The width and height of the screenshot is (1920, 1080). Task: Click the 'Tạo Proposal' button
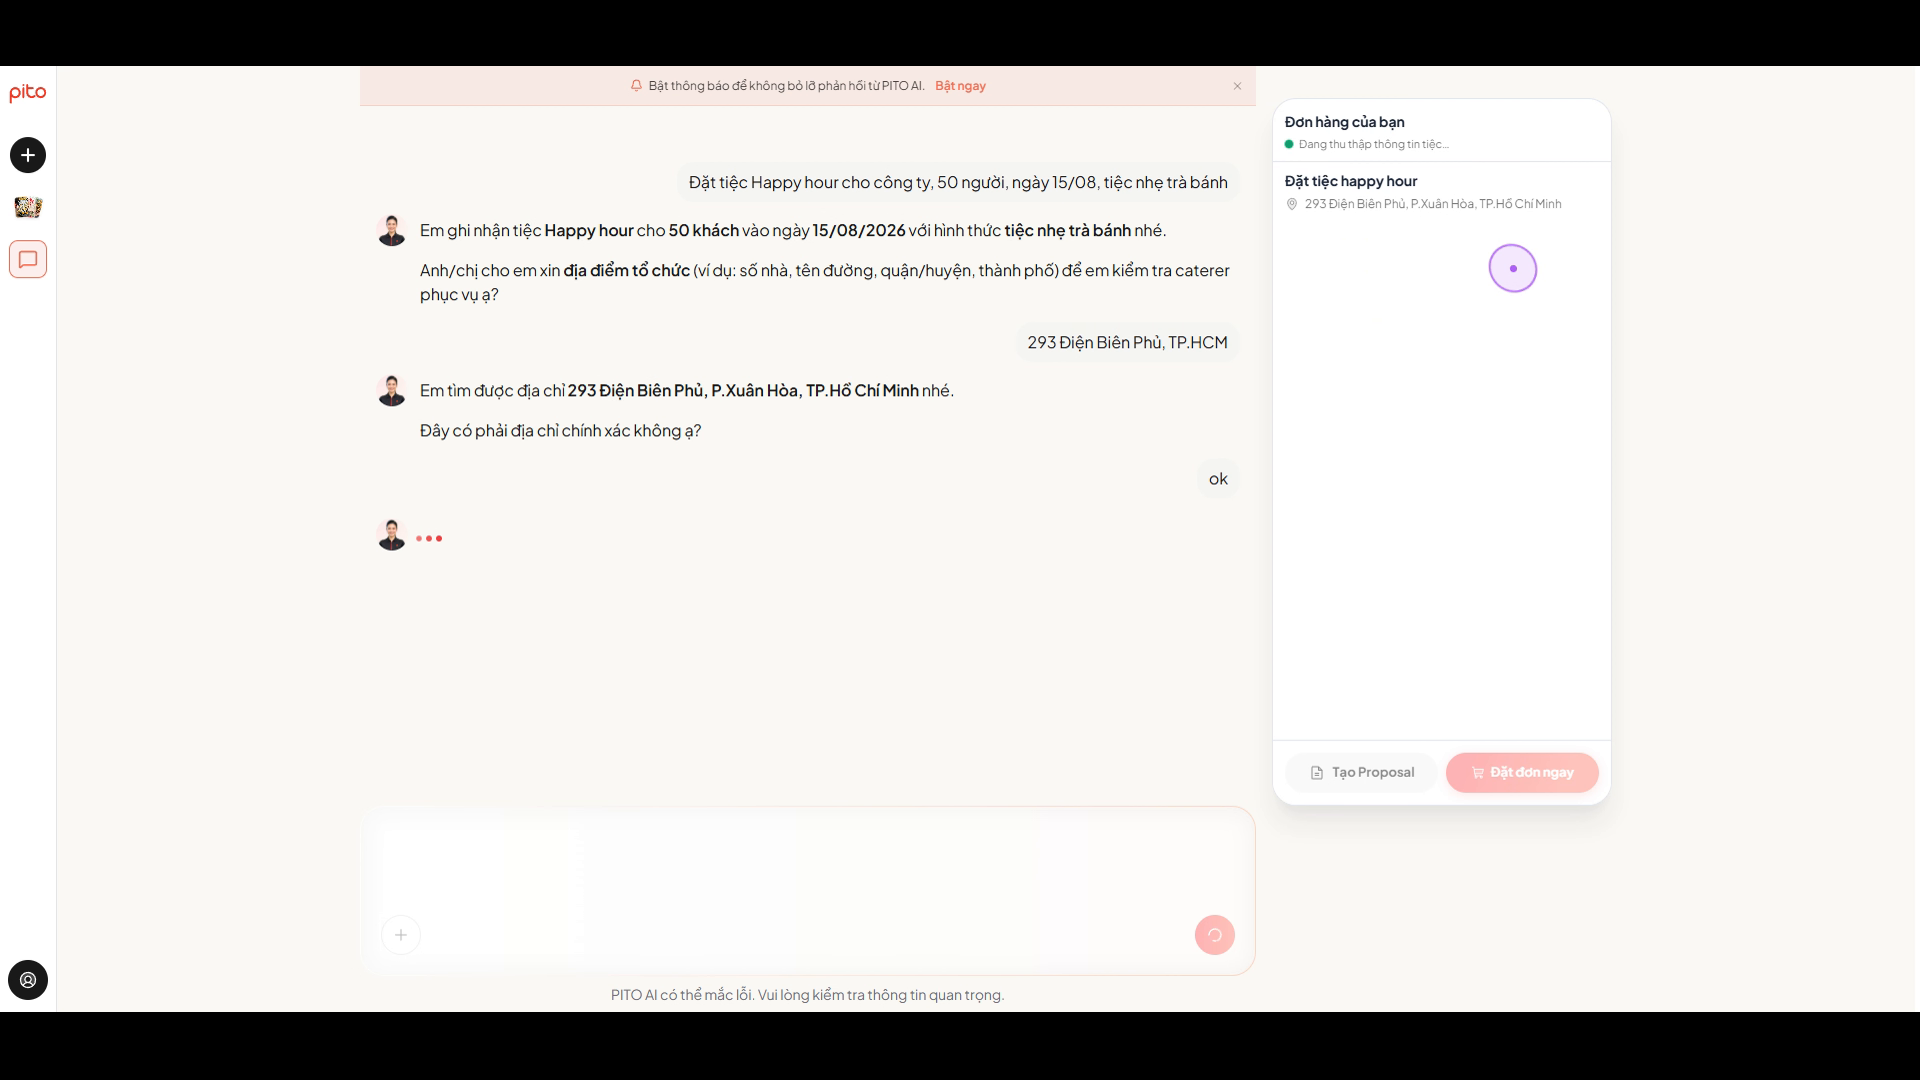[1361, 772]
